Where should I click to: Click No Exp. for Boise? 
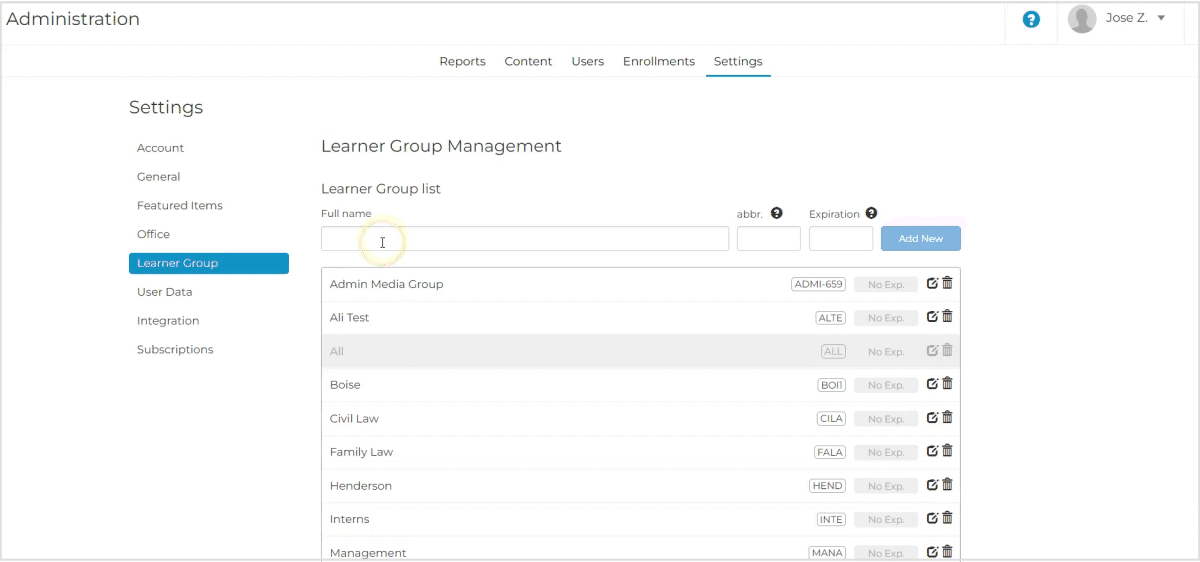886,385
